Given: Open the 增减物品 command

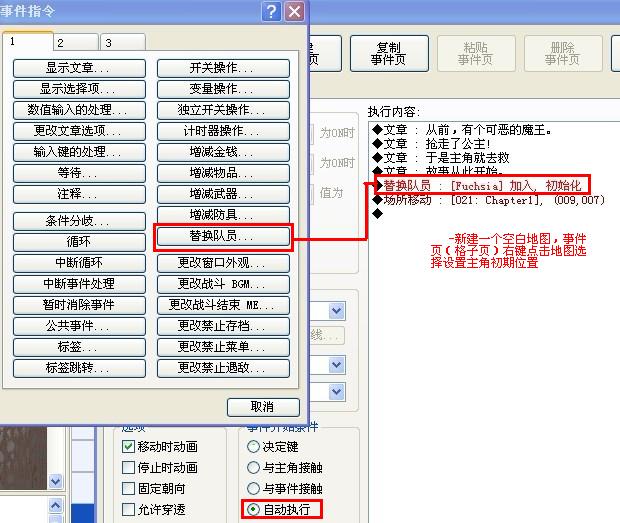Looking at the screenshot, I should coord(223,173).
